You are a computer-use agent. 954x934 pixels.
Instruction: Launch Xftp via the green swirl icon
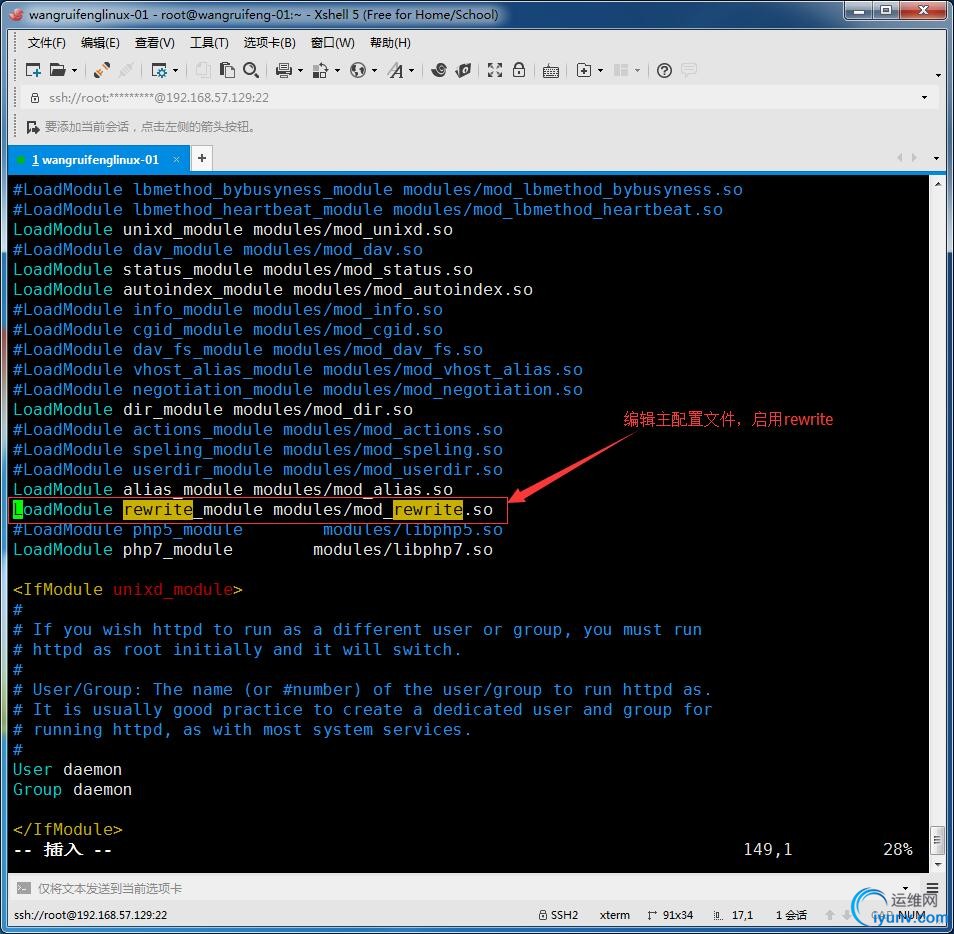point(438,70)
